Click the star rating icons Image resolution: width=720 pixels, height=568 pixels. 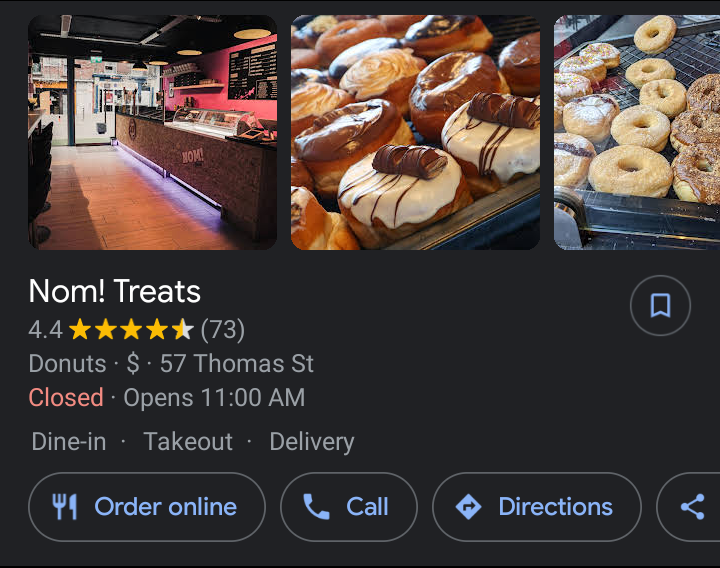click(x=131, y=329)
